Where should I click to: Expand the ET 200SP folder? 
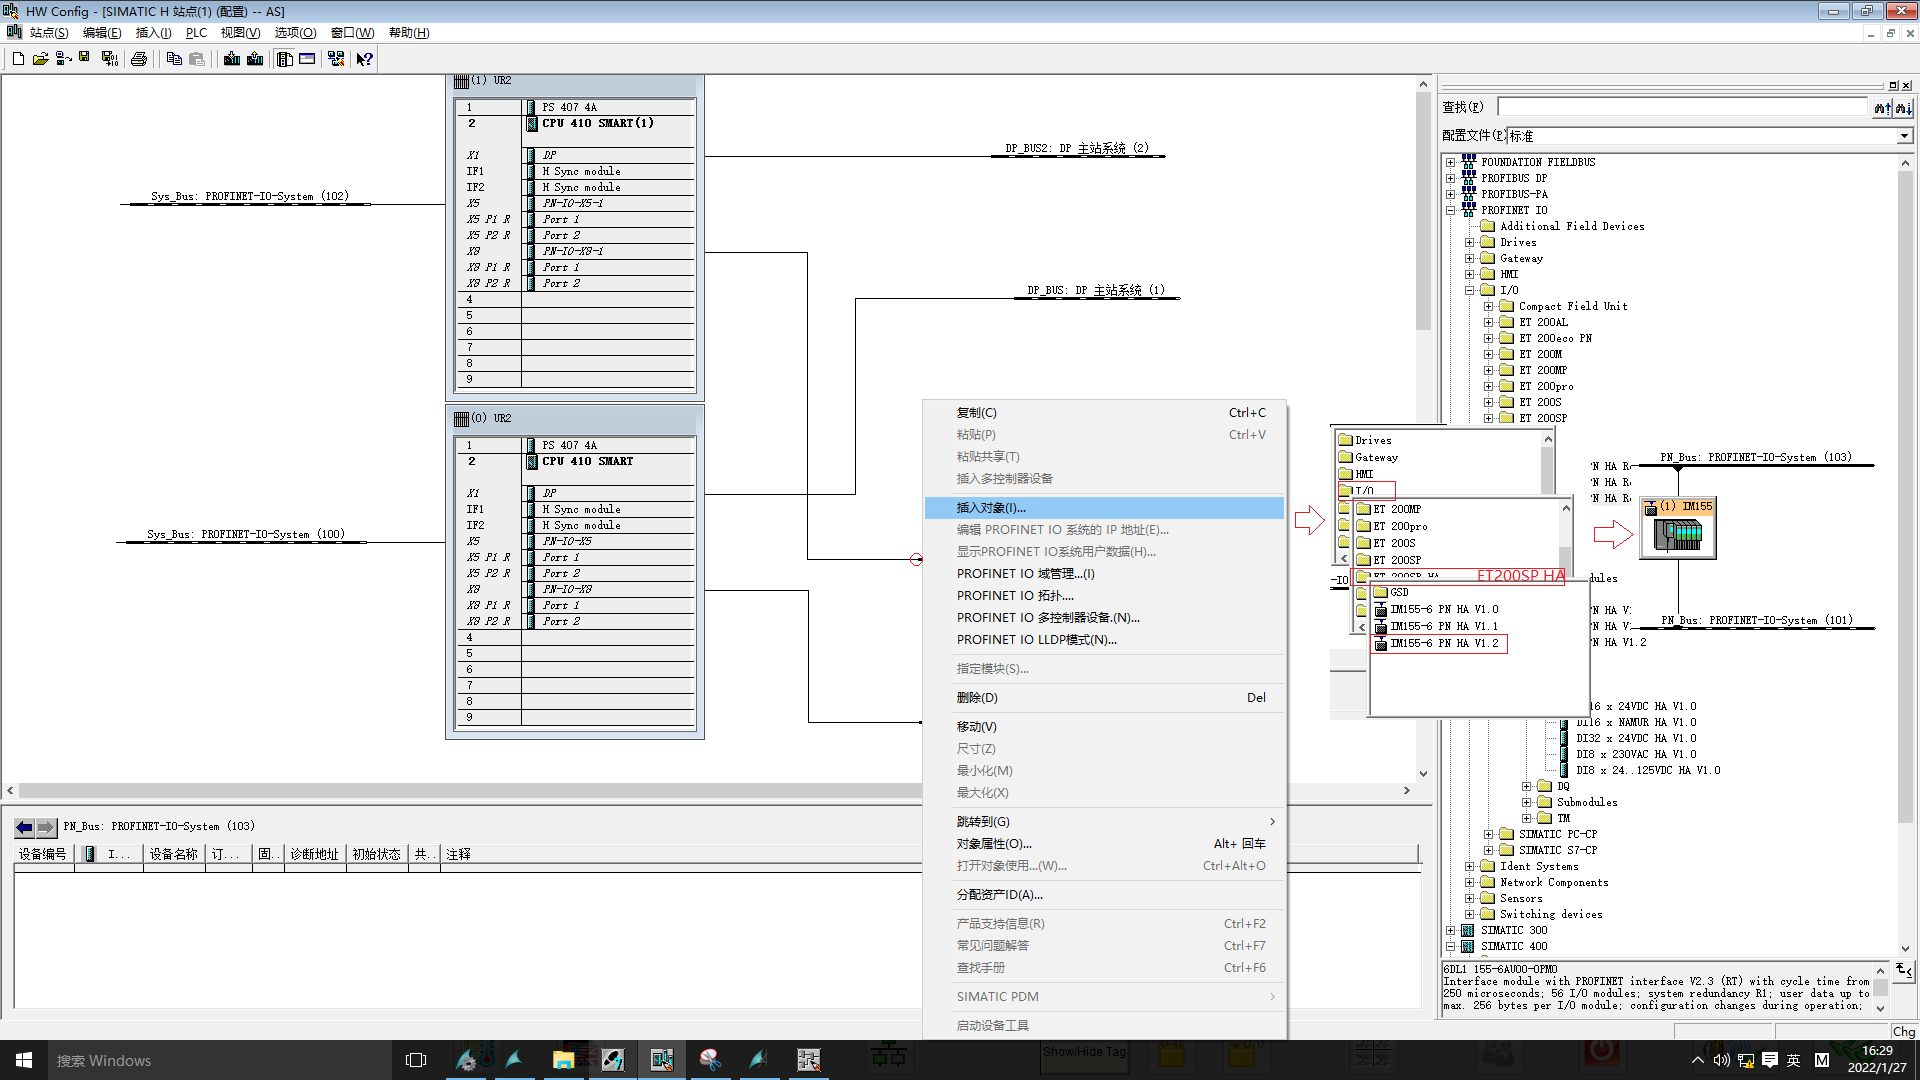tap(1488, 418)
